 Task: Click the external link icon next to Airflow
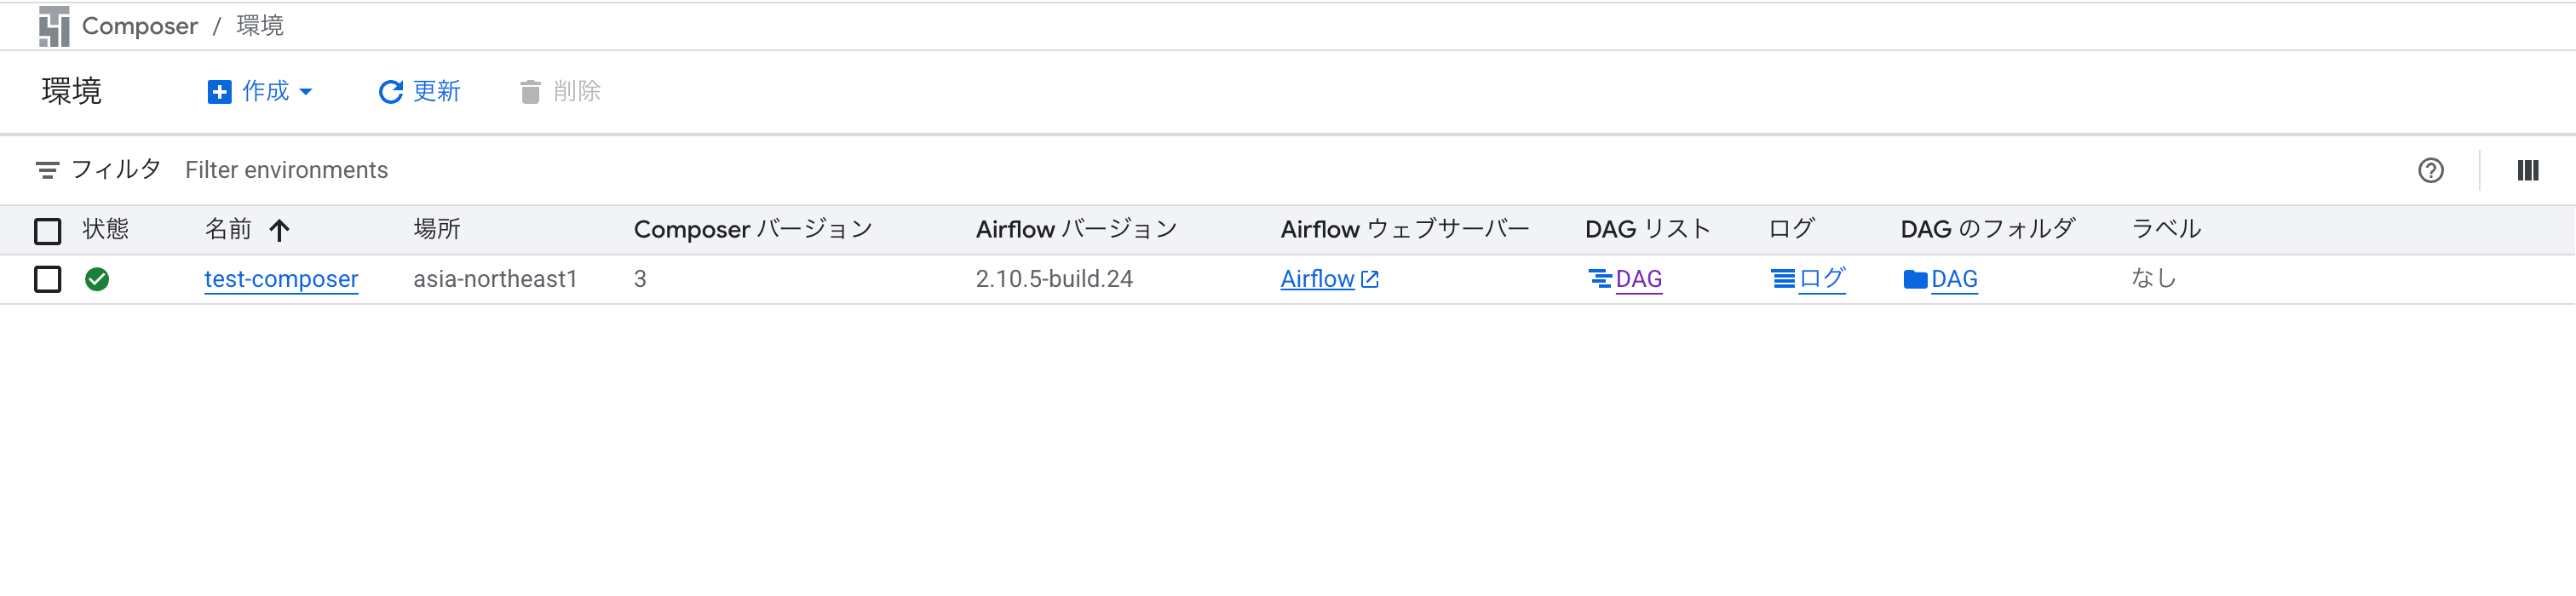click(x=1369, y=278)
